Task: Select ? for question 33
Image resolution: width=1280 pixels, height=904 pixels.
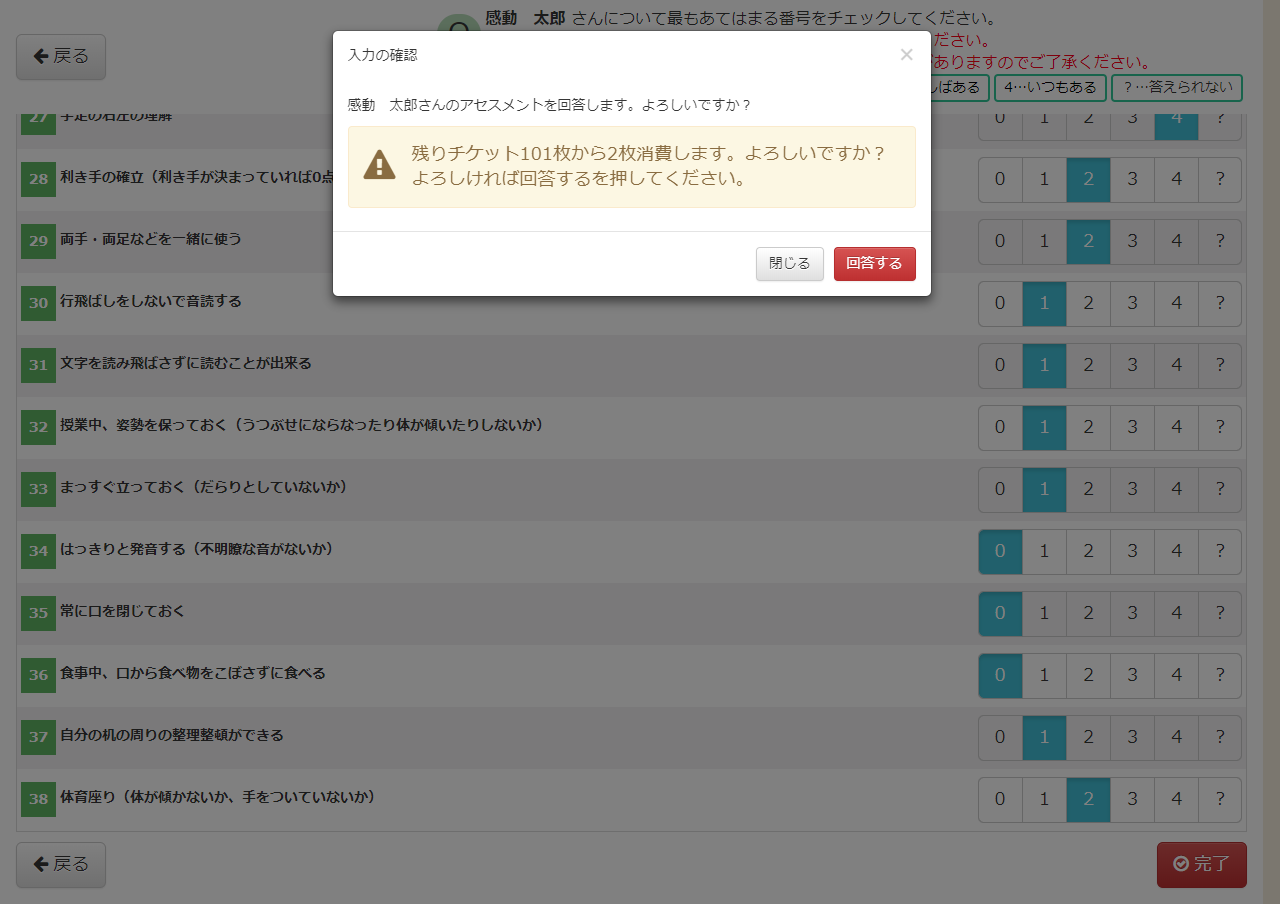Action: (1220, 490)
